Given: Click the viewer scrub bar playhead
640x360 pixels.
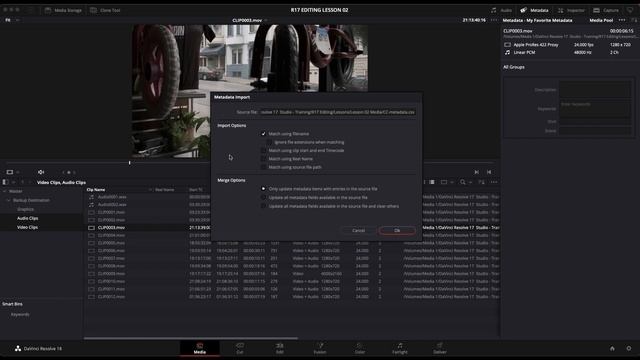Looking at the screenshot, I should point(129,162).
